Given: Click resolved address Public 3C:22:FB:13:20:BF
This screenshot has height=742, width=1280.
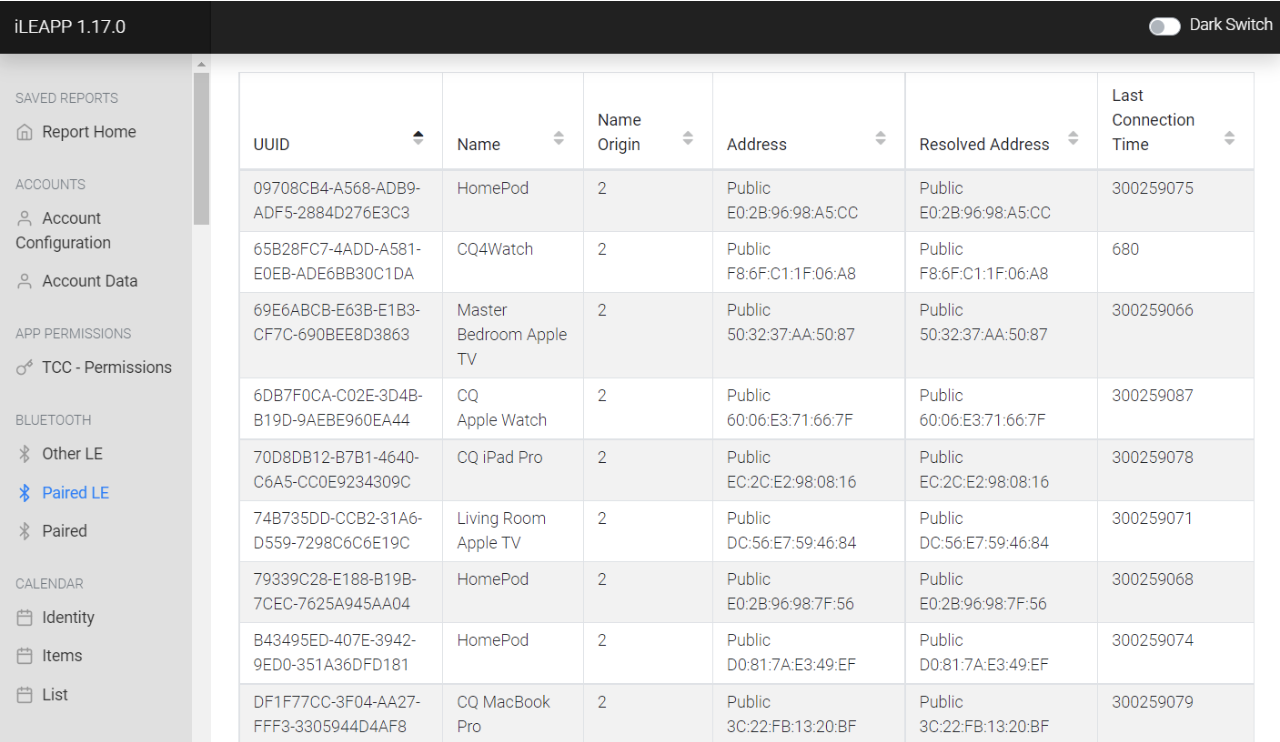Looking at the screenshot, I should (x=1001, y=713).
